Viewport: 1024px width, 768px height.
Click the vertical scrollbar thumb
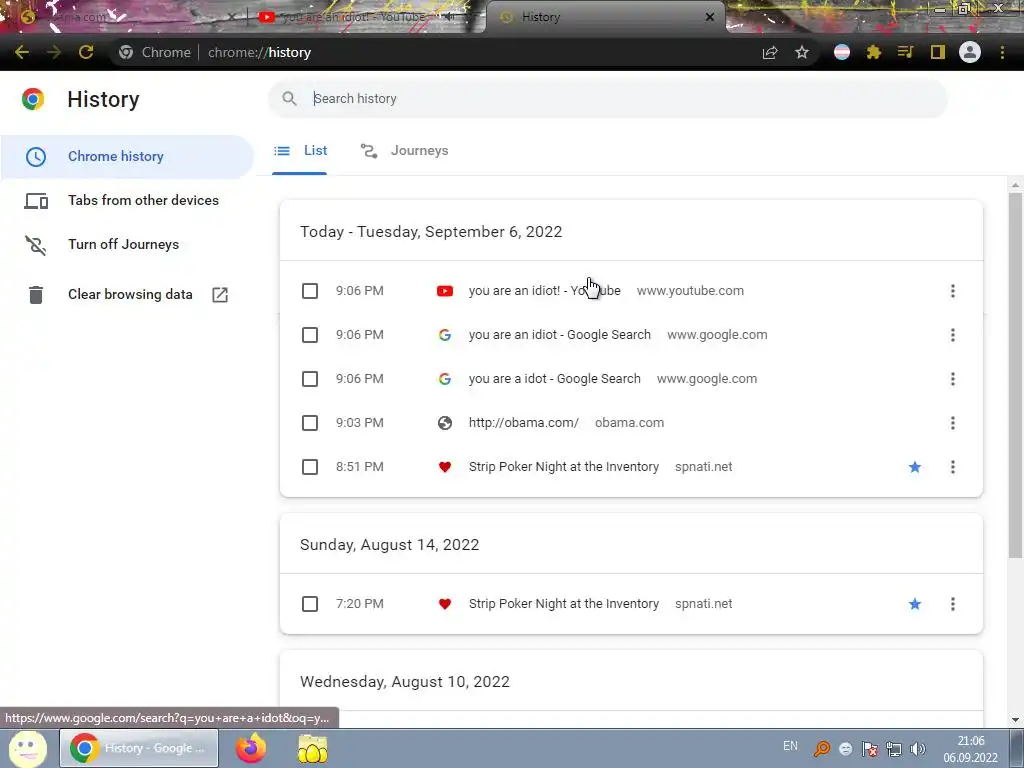coord(1015,376)
